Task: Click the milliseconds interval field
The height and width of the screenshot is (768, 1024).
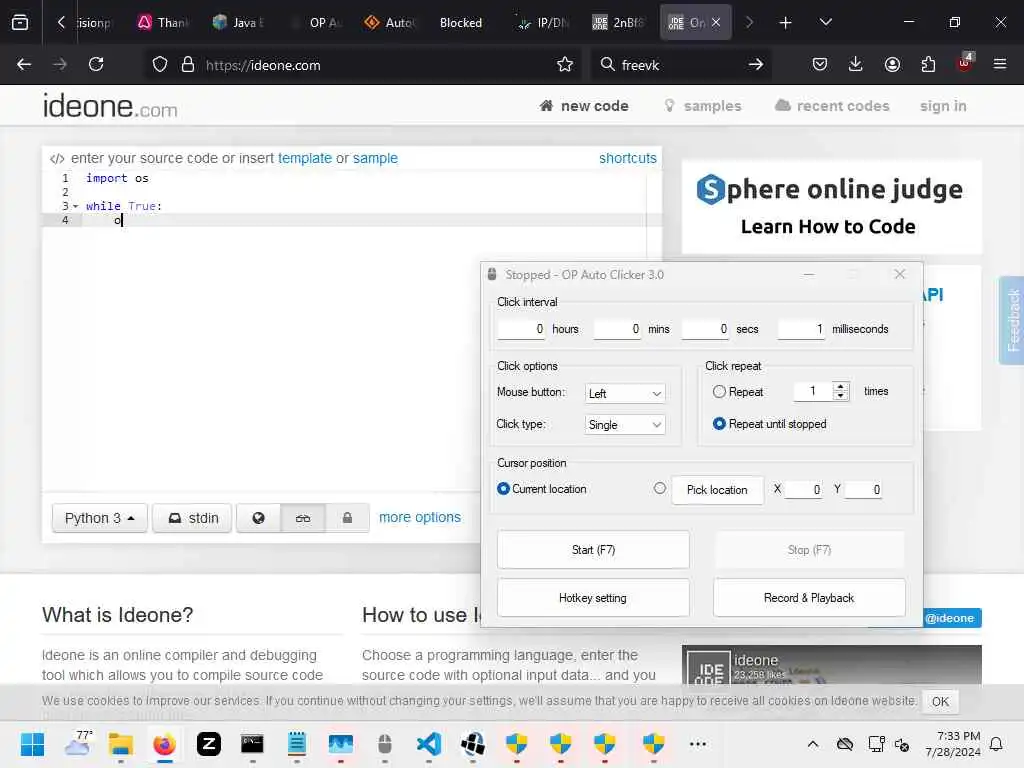Action: (802, 328)
